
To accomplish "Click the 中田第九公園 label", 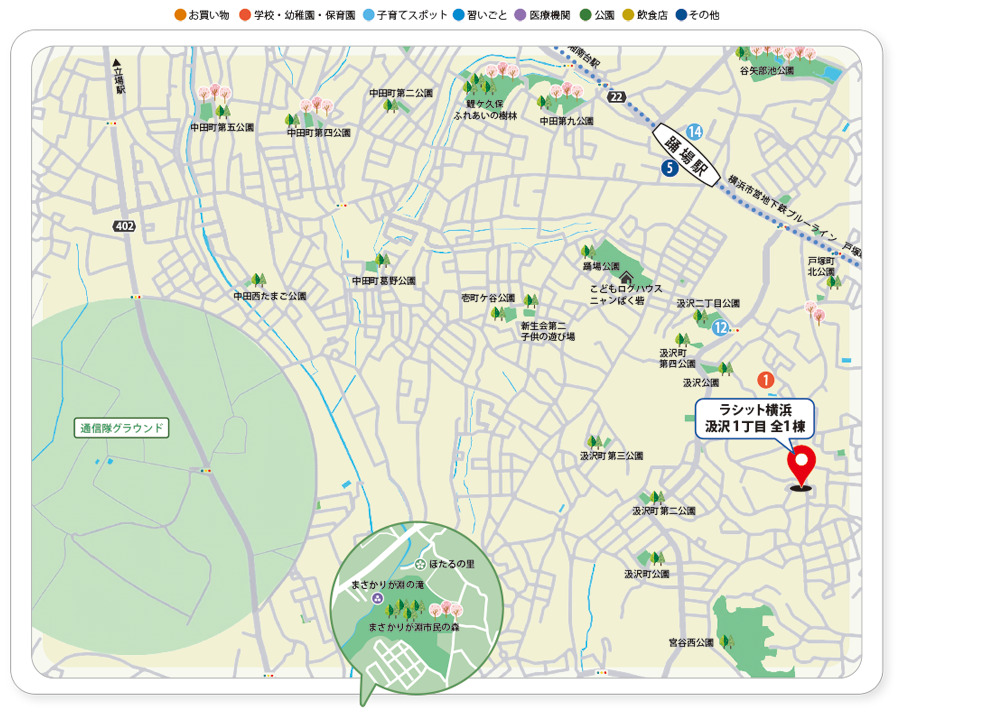I will (566, 121).
